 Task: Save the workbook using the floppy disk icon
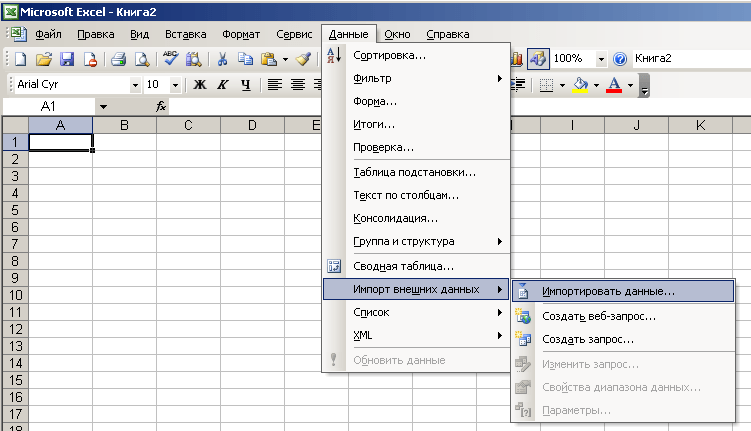pos(67,59)
